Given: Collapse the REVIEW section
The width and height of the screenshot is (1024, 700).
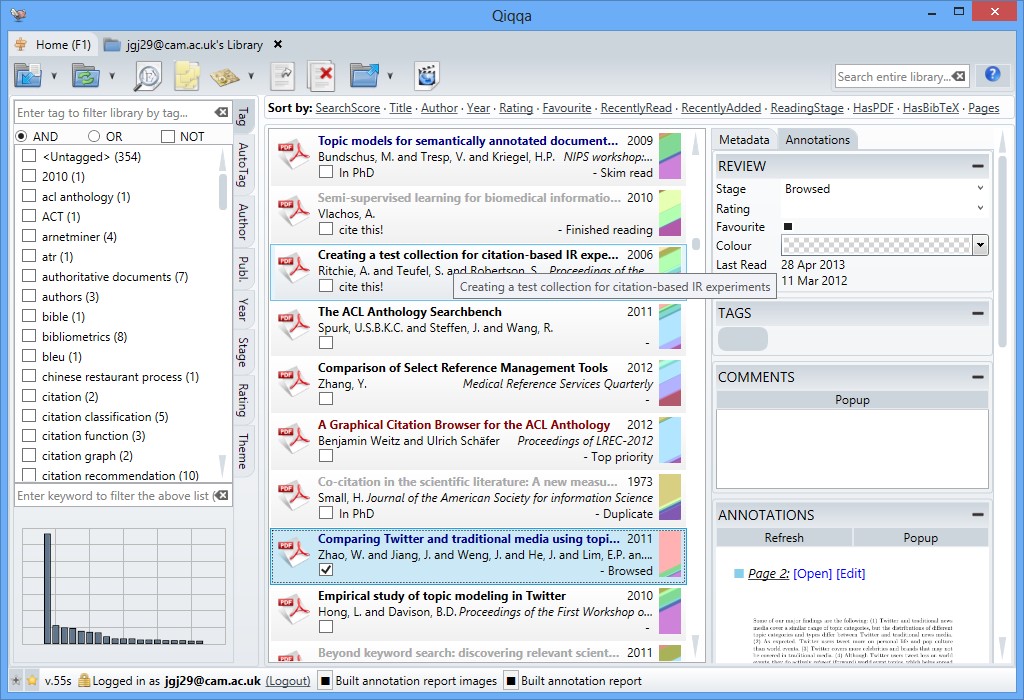Looking at the screenshot, I should click(977, 166).
